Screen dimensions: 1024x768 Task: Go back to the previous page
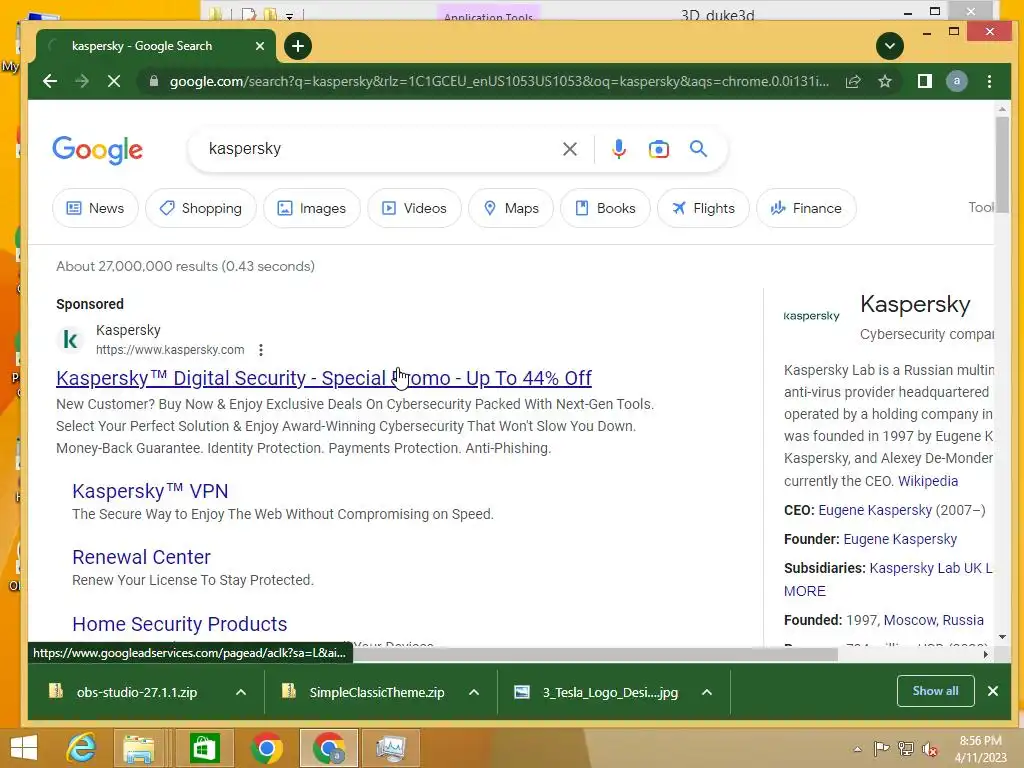[x=50, y=81]
